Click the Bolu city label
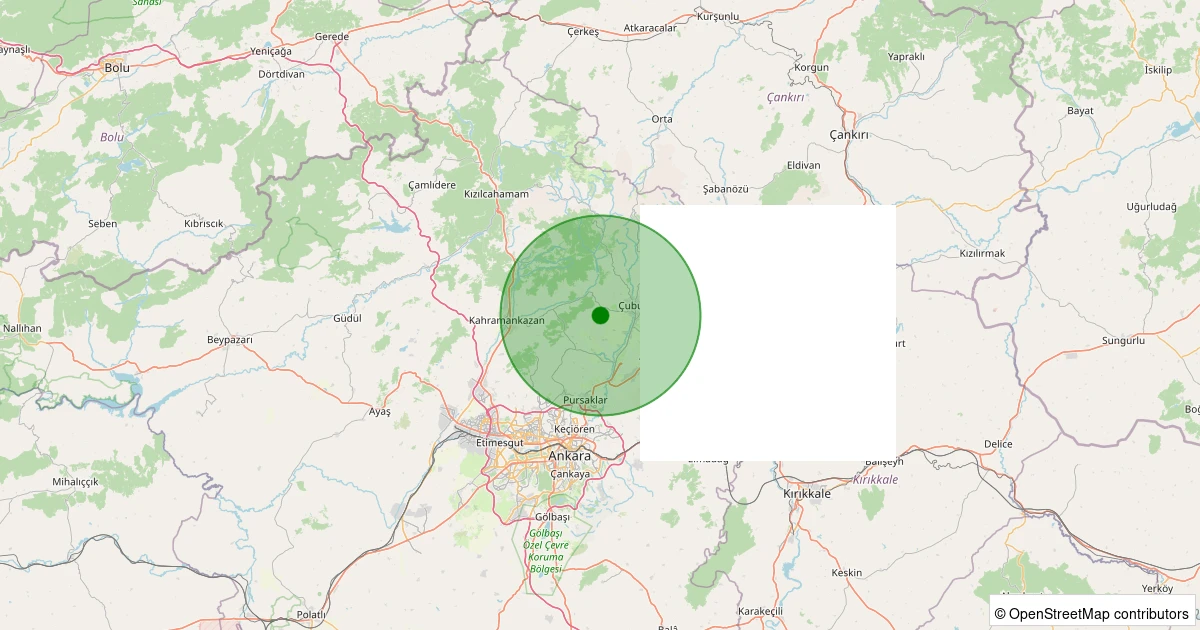 click(117, 68)
